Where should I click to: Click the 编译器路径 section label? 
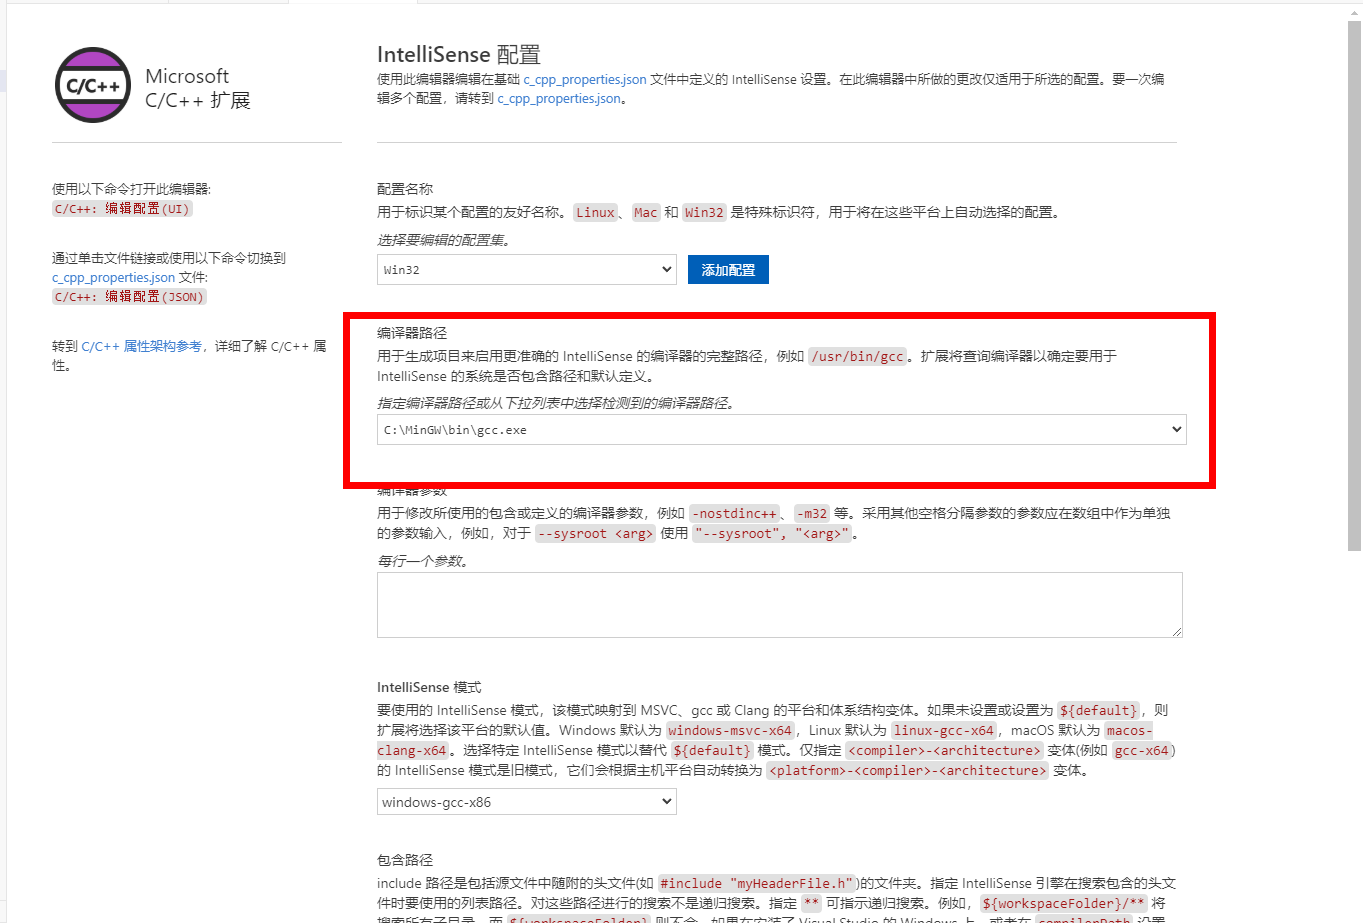(x=412, y=333)
